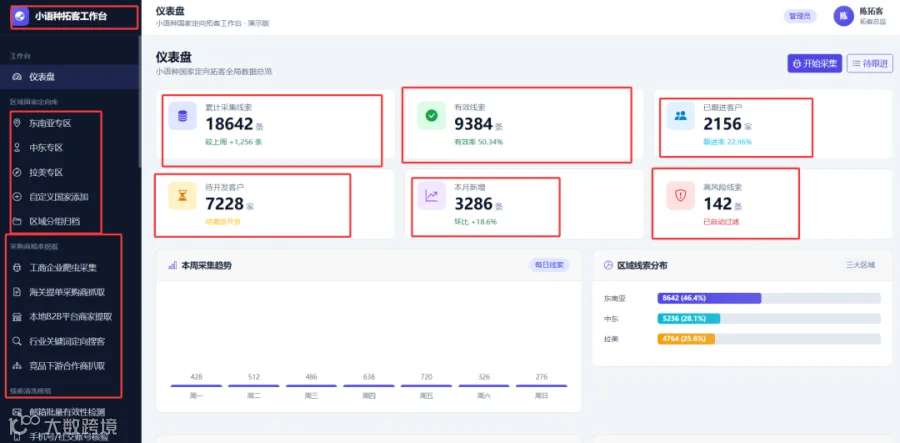Click the 开始采集 button
Screen dimensions: 900x443
pos(814,63)
